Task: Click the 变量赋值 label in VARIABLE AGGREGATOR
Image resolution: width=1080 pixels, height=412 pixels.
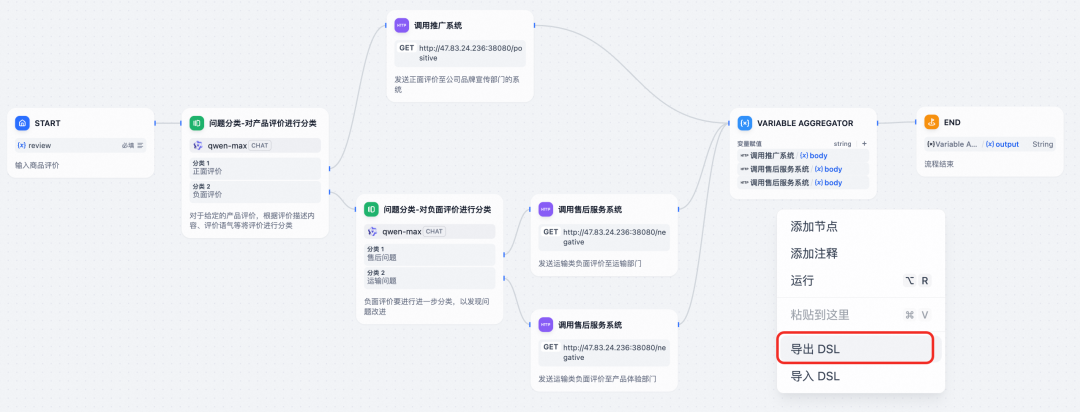Action: pyautogui.click(x=749, y=144)
